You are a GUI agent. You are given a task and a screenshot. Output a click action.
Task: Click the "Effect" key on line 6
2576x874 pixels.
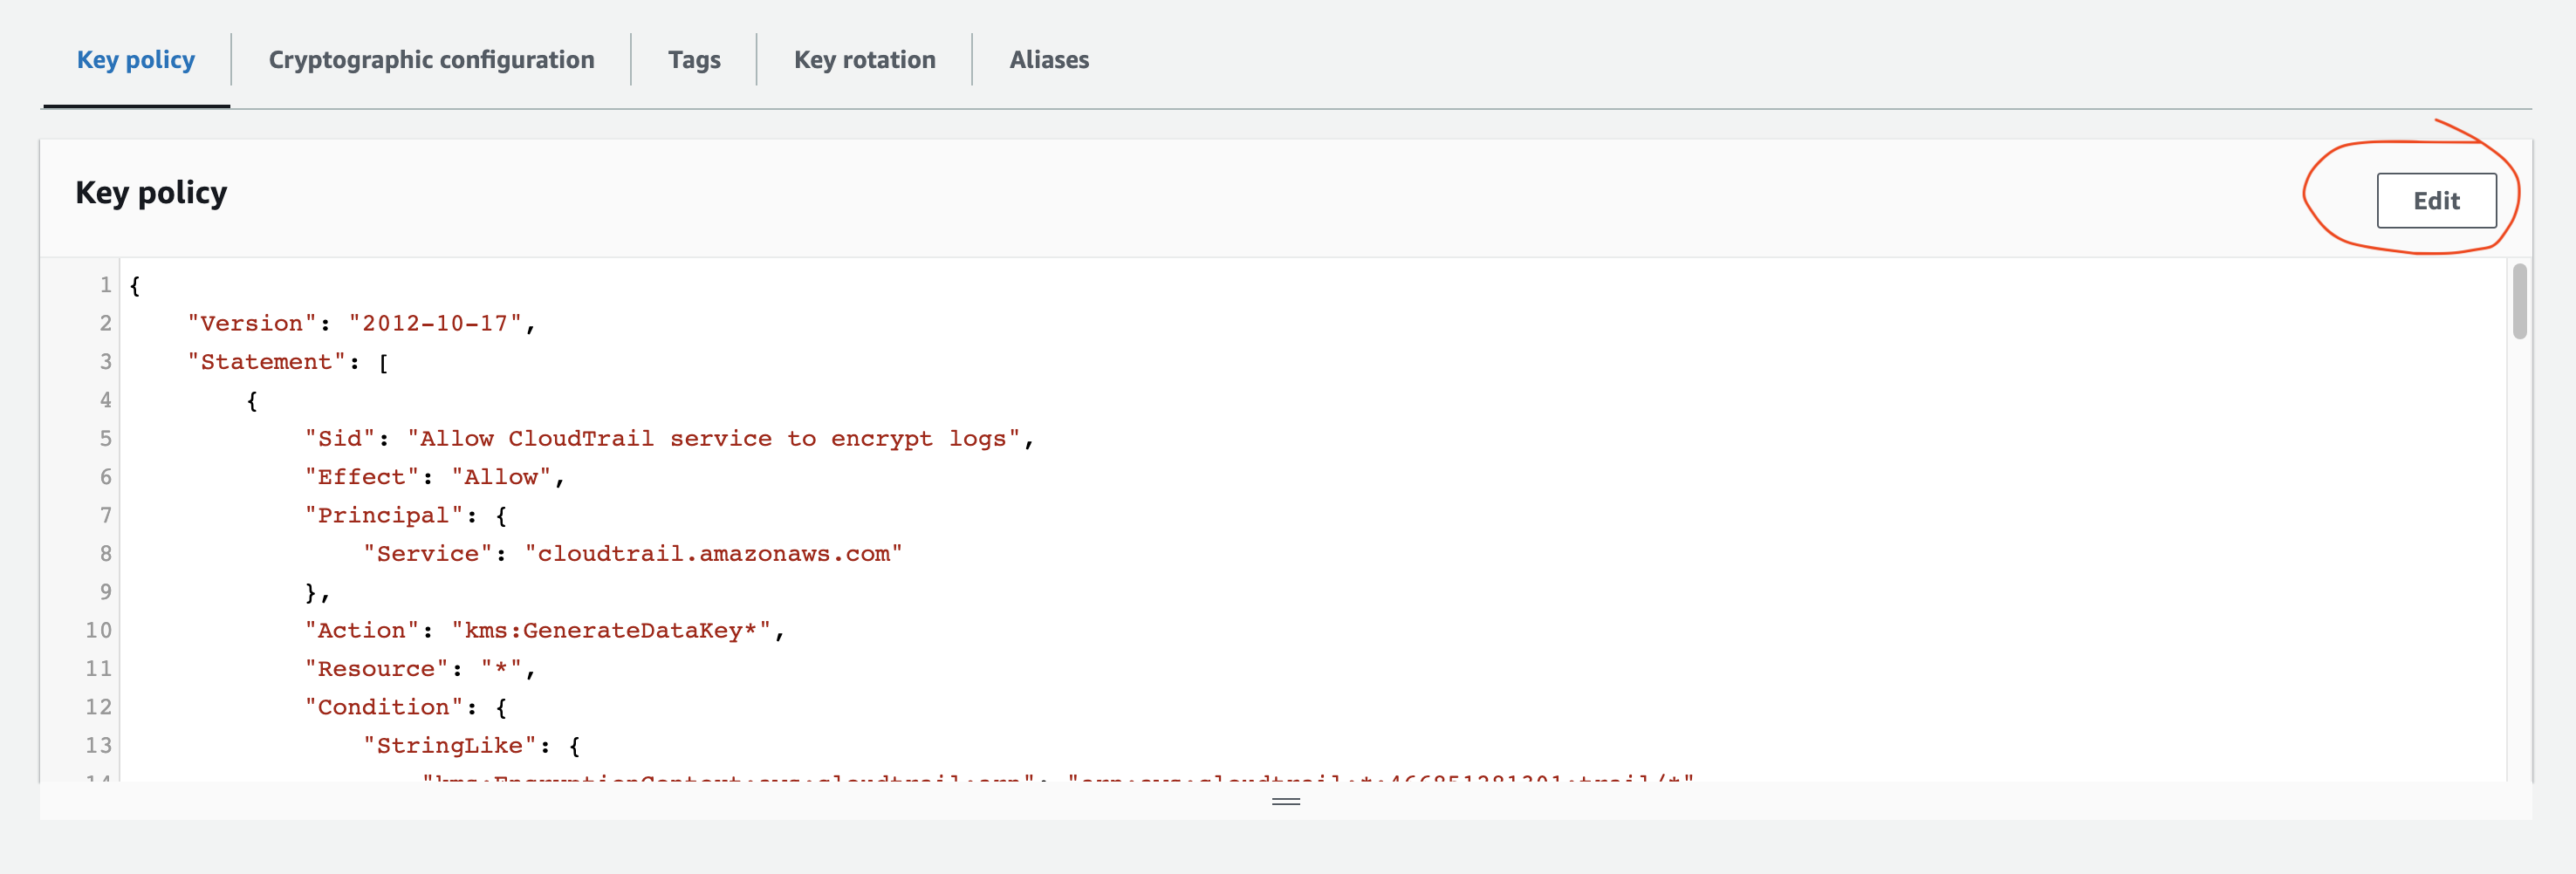coord(361,477)
